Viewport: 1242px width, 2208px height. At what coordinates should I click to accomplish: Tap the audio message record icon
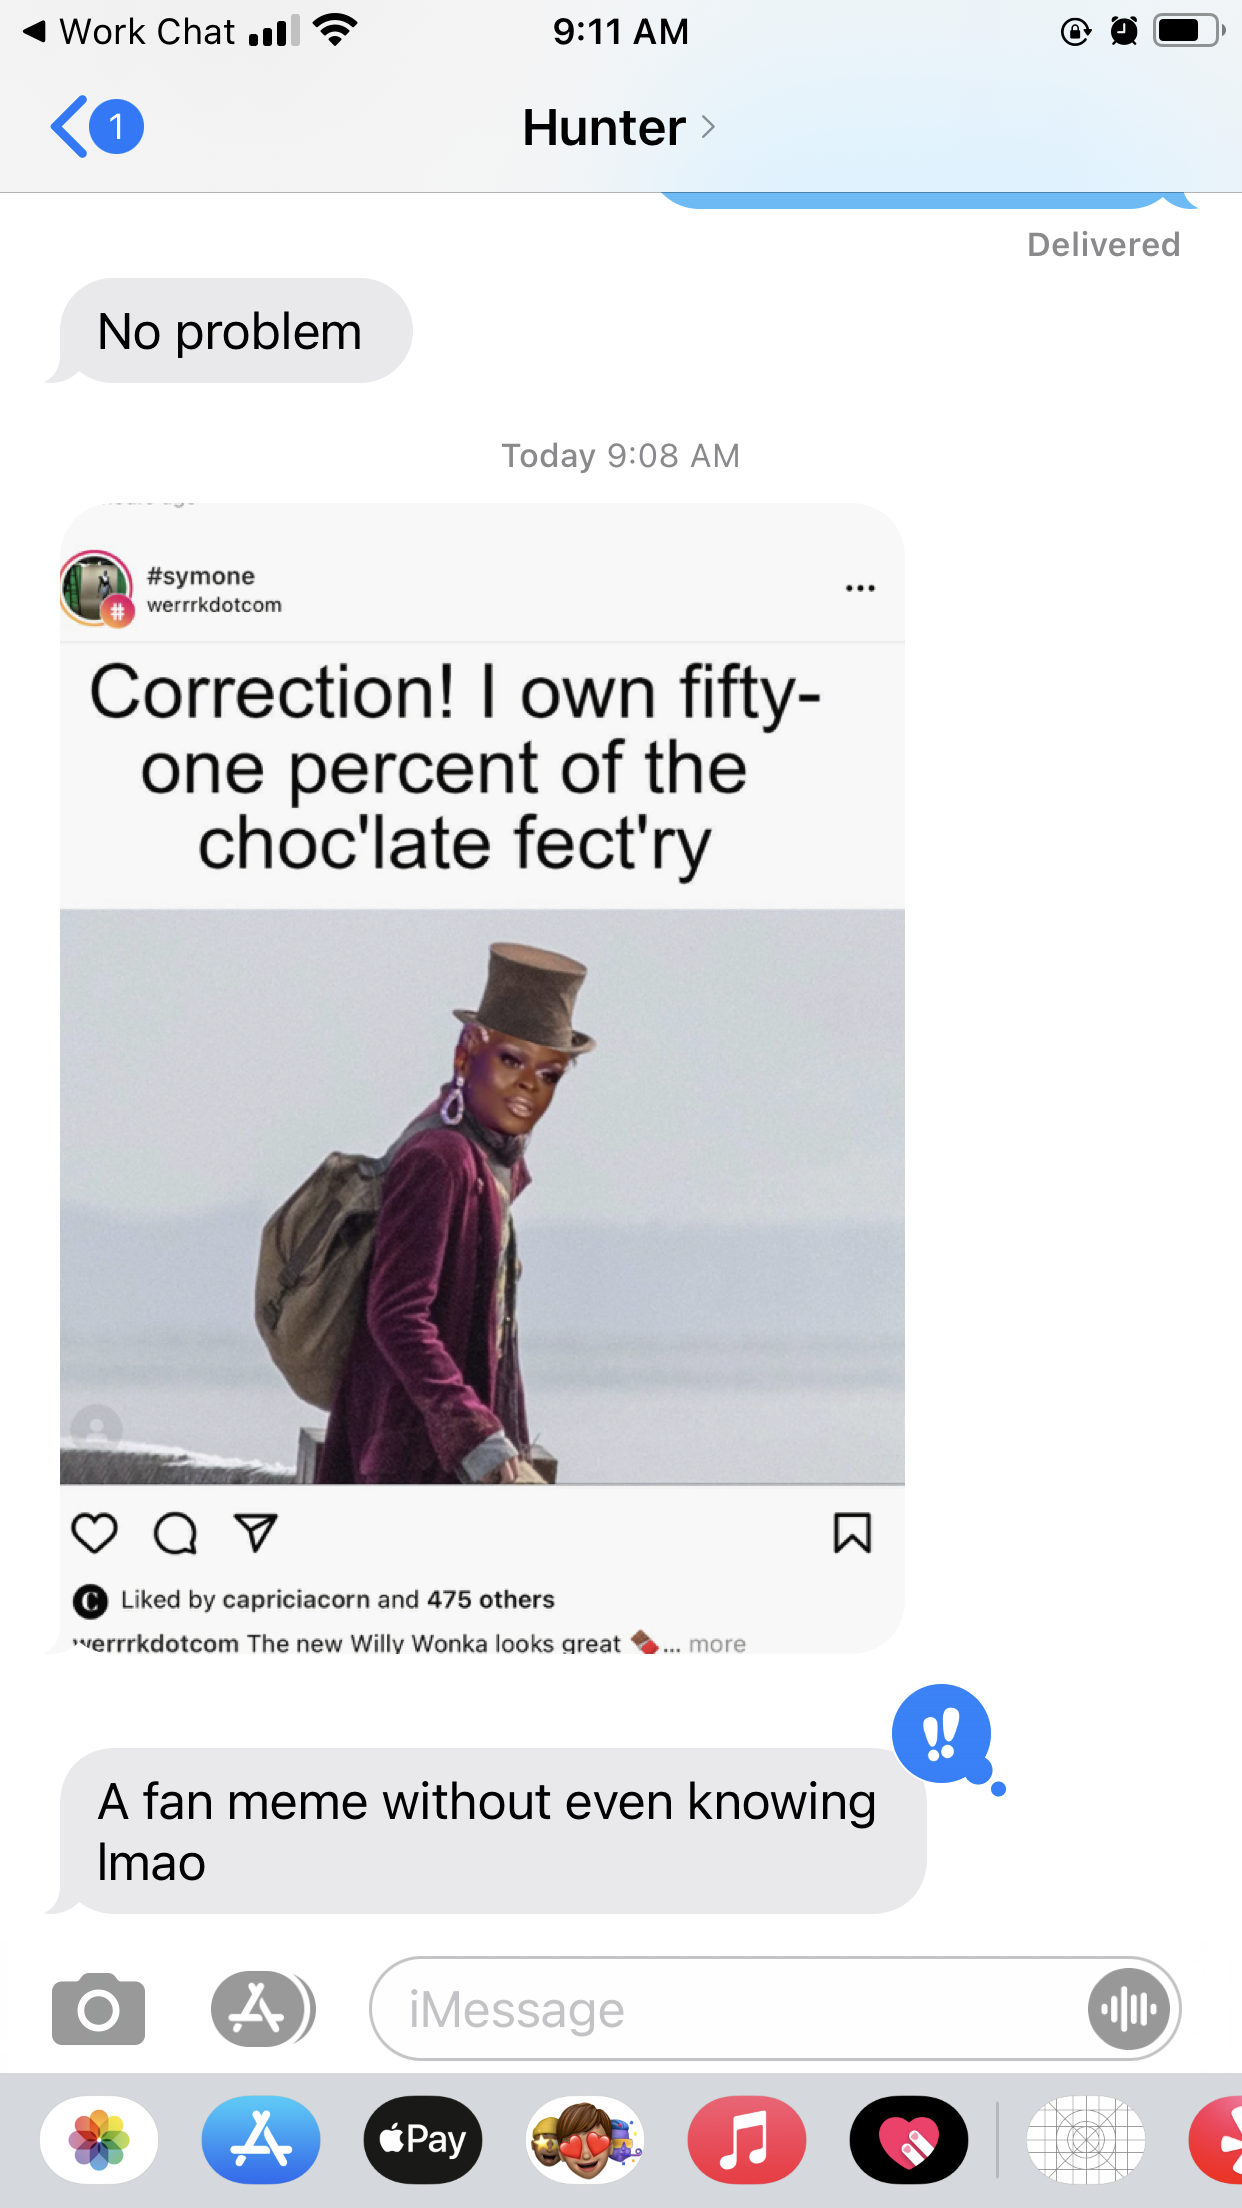click(x=1128, y=2008)
